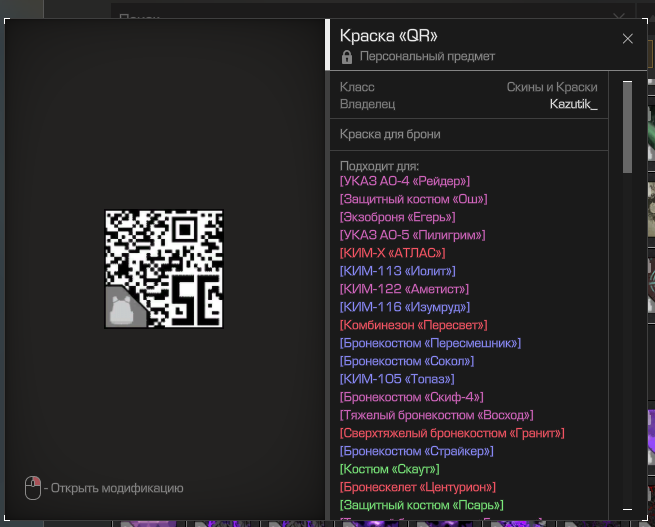This screenshot has width=655, height=527.
Task: Click the Краска для брони description text
Action: (x=390, y=134)
